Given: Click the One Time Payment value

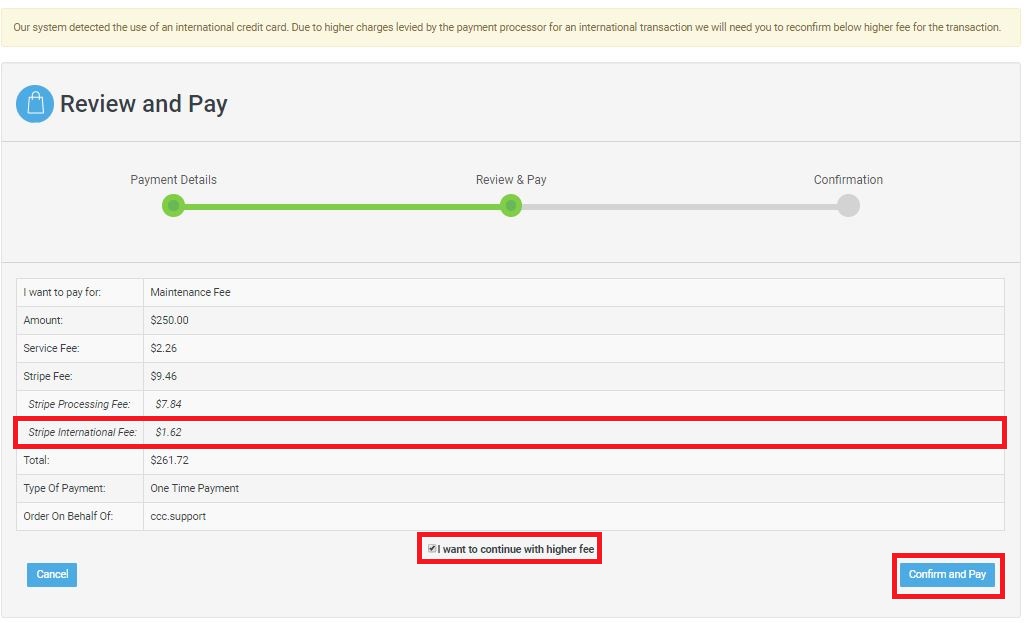Looking at the screenshot, I should click(x=194, y=488).
